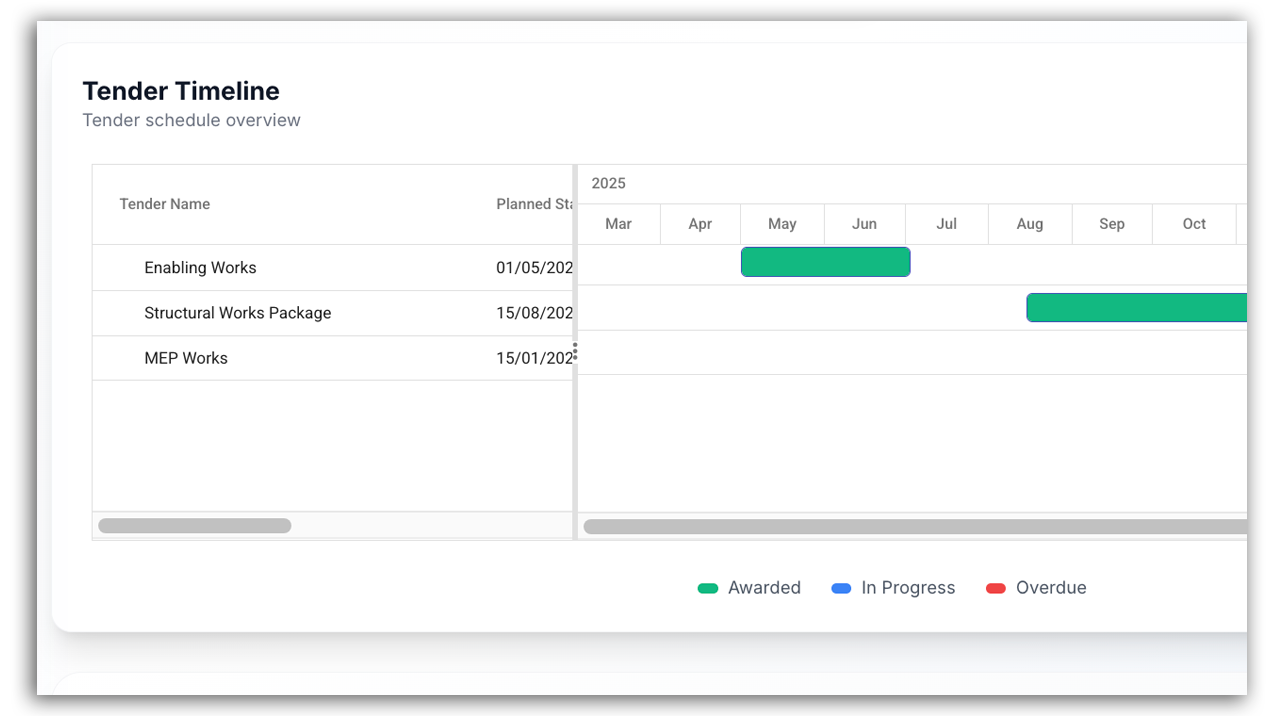Screen dimensions: 1284x716
Task: Click the Aug month header
Action: click(1029, 224)
